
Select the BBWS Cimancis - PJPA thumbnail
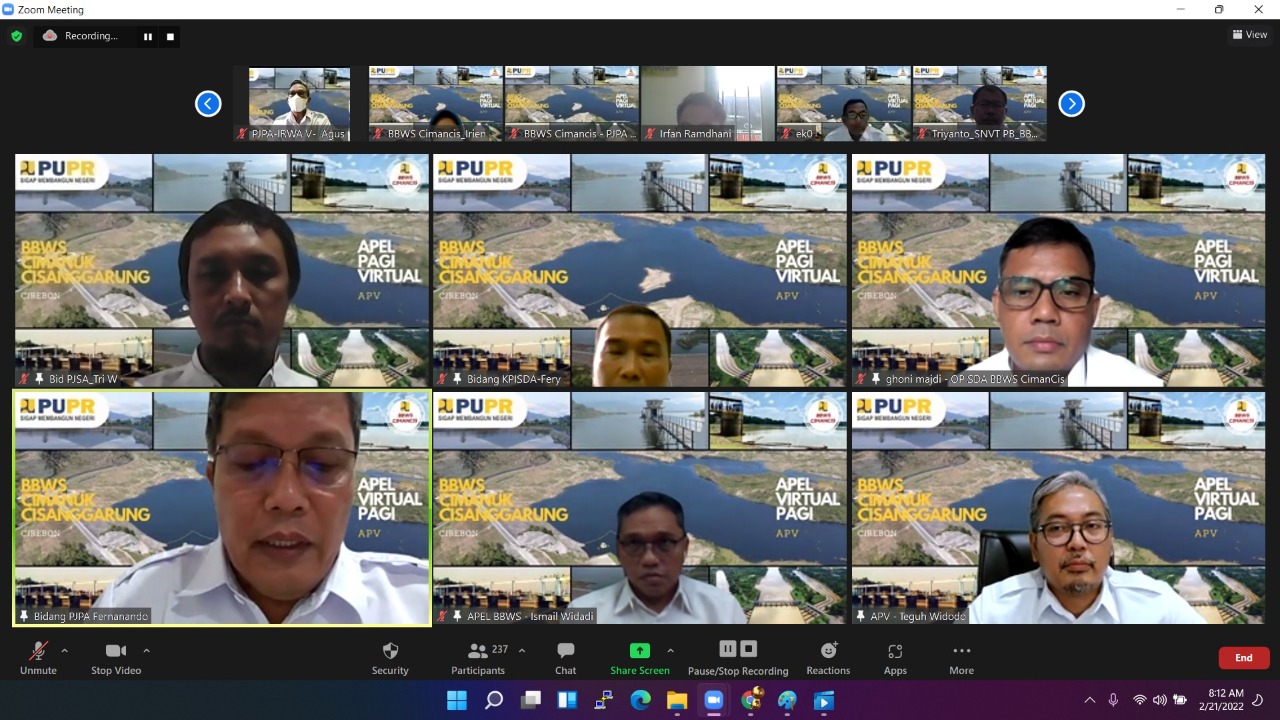pyautogui.click(x=572, y=104)
